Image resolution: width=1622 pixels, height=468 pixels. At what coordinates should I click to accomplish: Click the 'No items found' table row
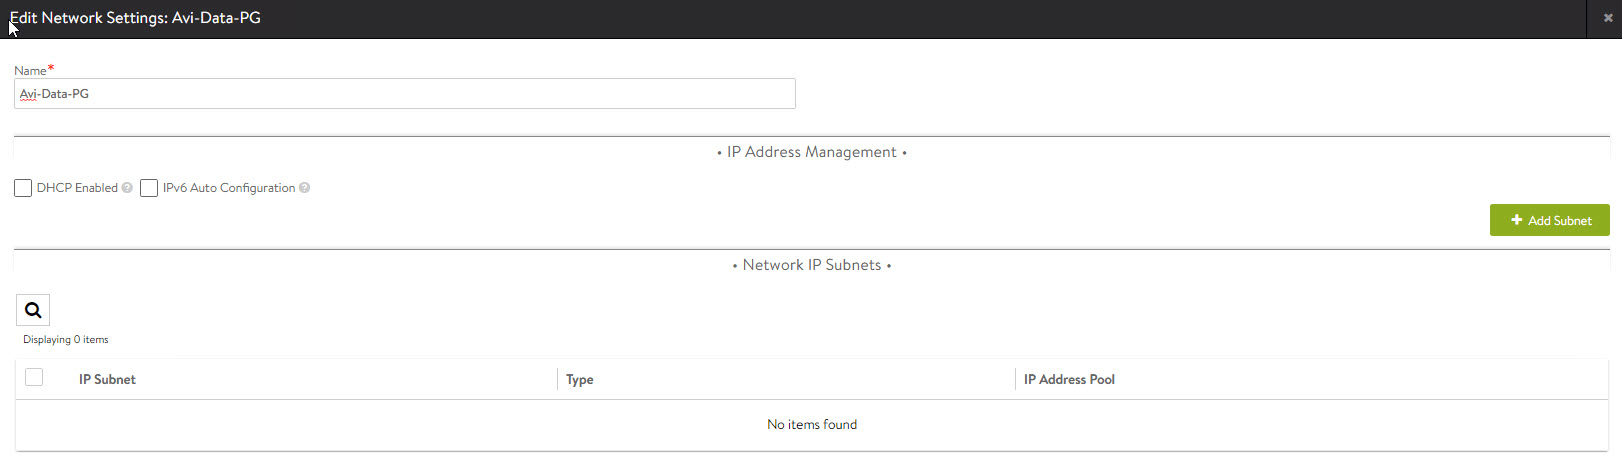pos(811,425)
